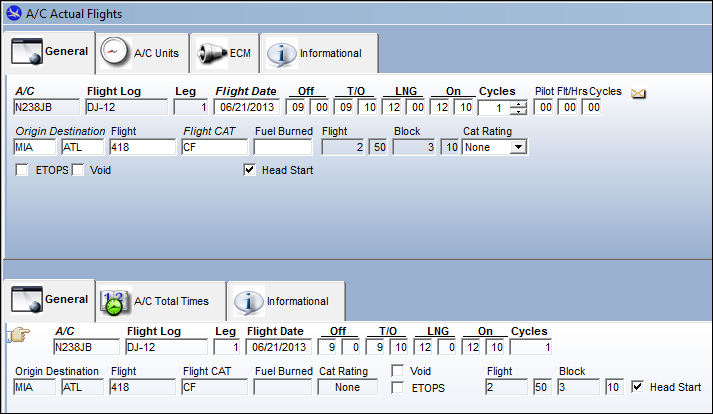Click the envelope icon next to Pilot Cycles

[638, 94]
